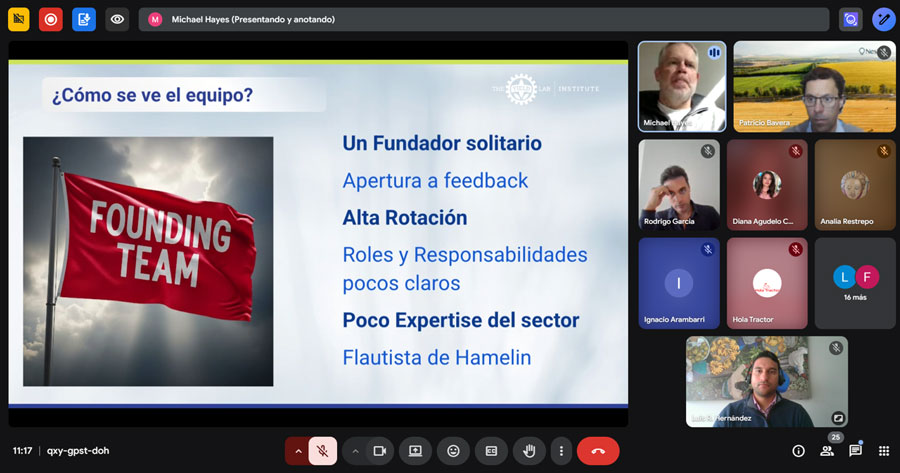Expand the video settings arrow beside camera
The image size is (900, 473).
tap(354, 451)
